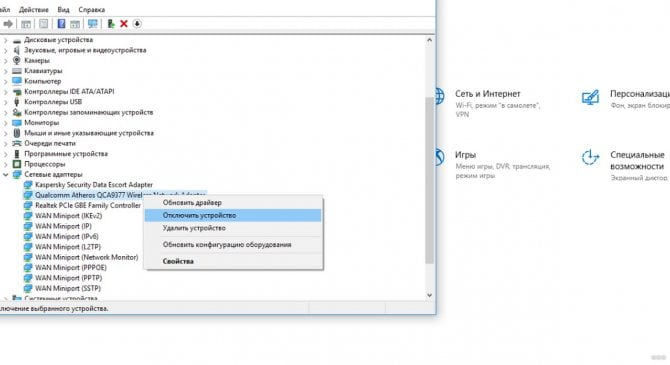Screen dimensions: 670x365
Task: Select WAN Miniport (IP) adapter
Action: coord(63,226)
